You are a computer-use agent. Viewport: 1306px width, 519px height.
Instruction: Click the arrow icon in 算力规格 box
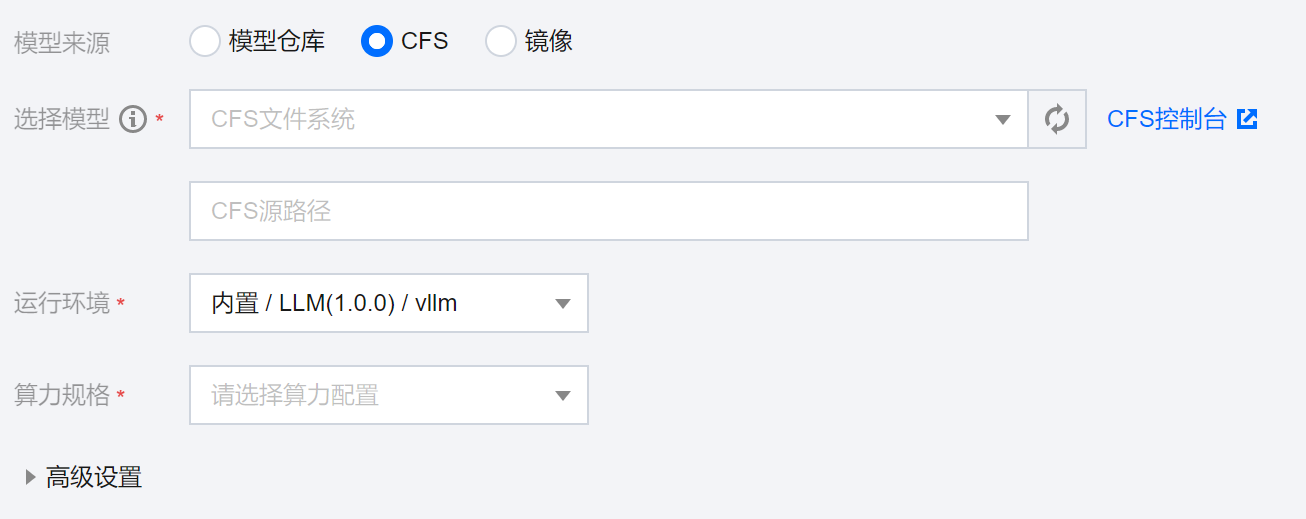click(563, 396)
